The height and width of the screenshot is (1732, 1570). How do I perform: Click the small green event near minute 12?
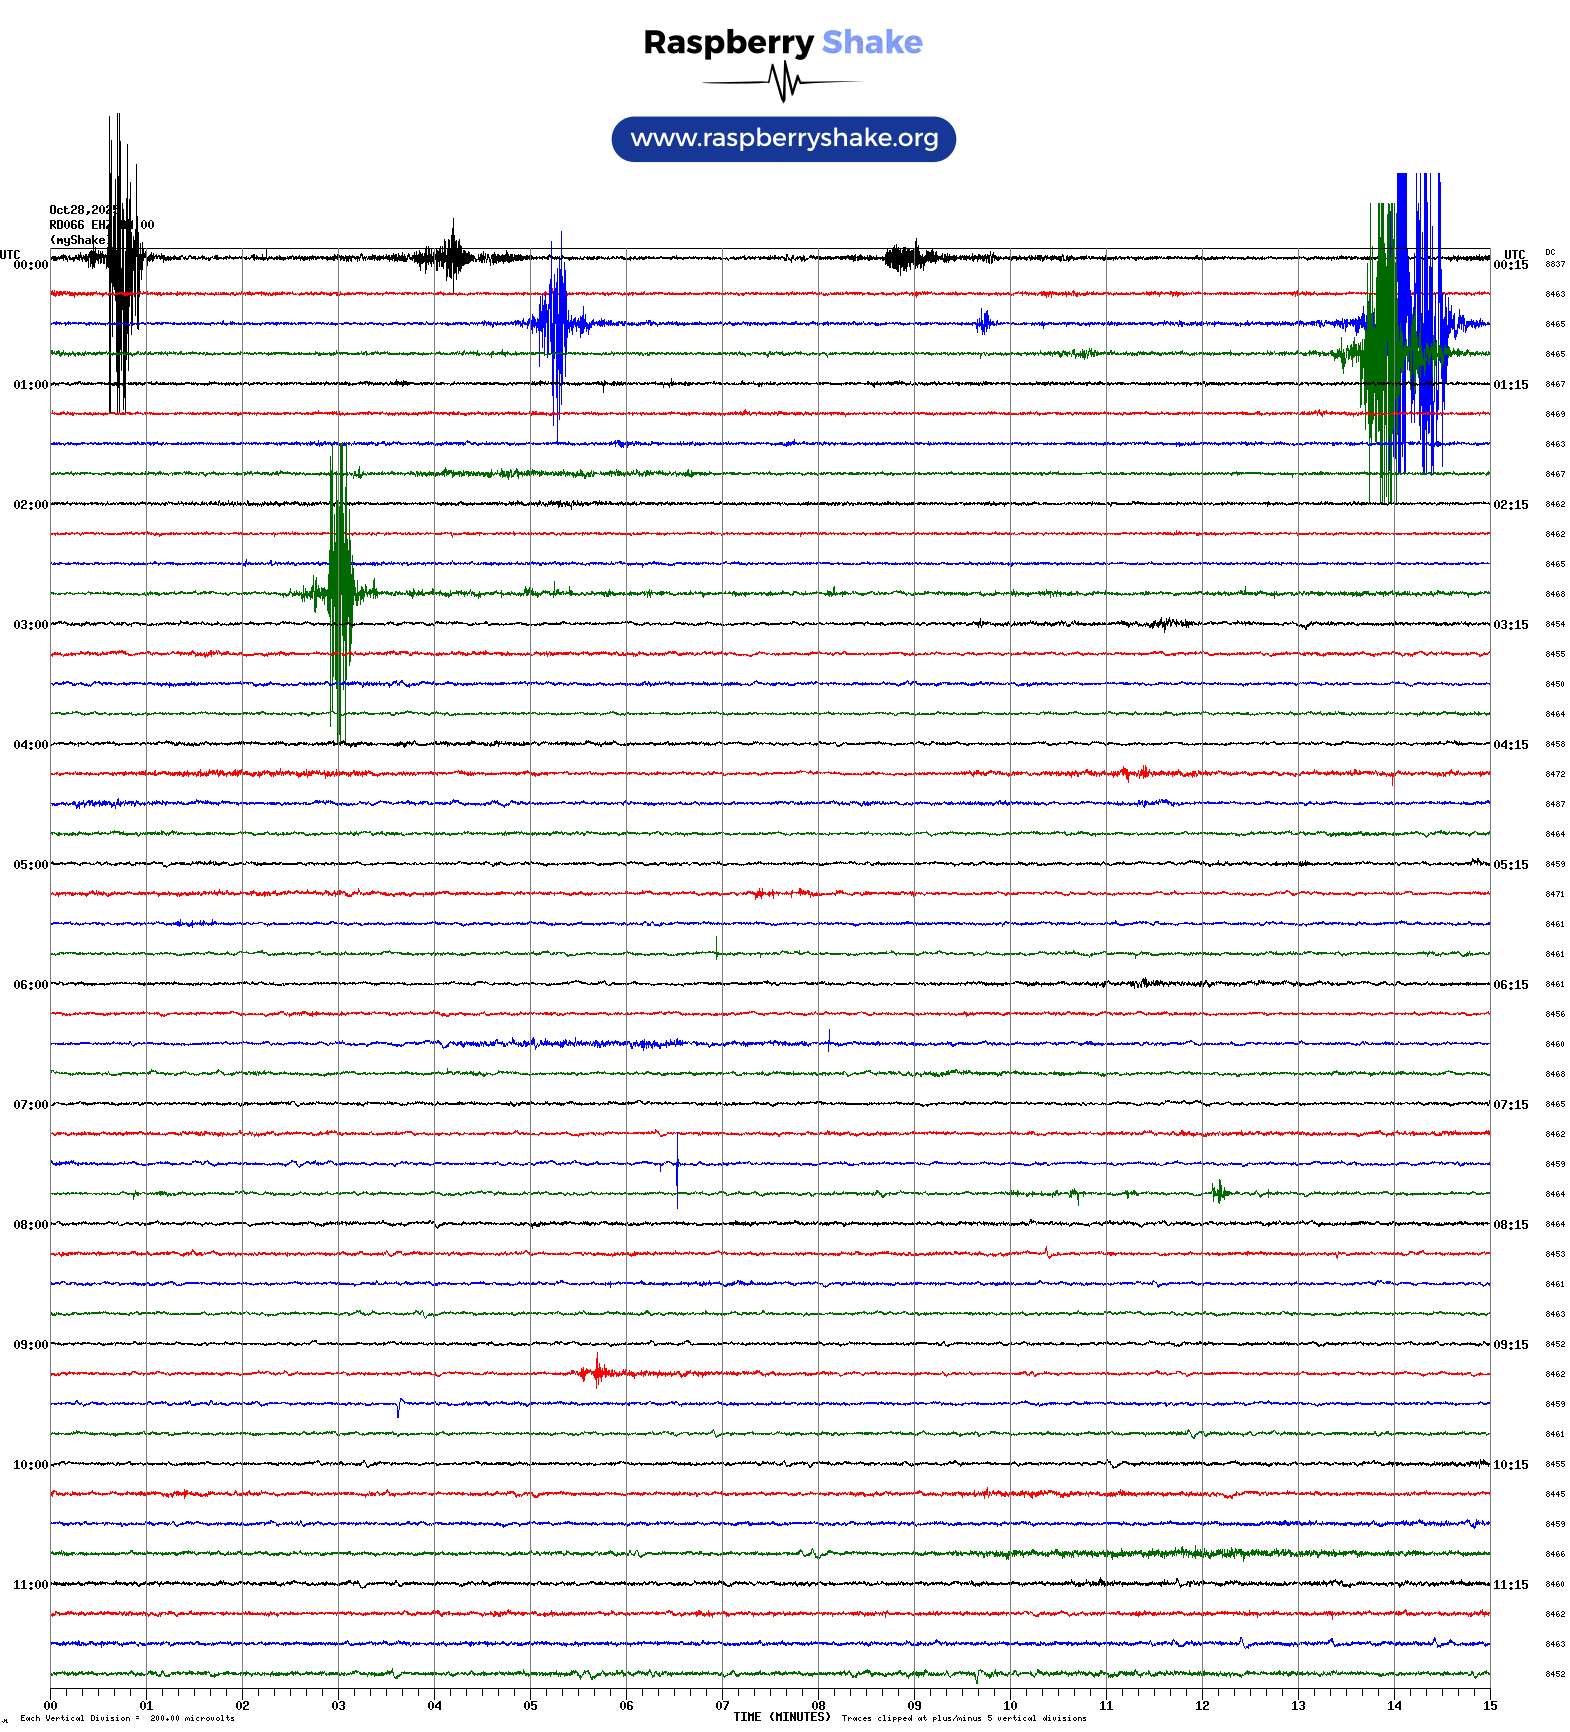(1218, 1191)
